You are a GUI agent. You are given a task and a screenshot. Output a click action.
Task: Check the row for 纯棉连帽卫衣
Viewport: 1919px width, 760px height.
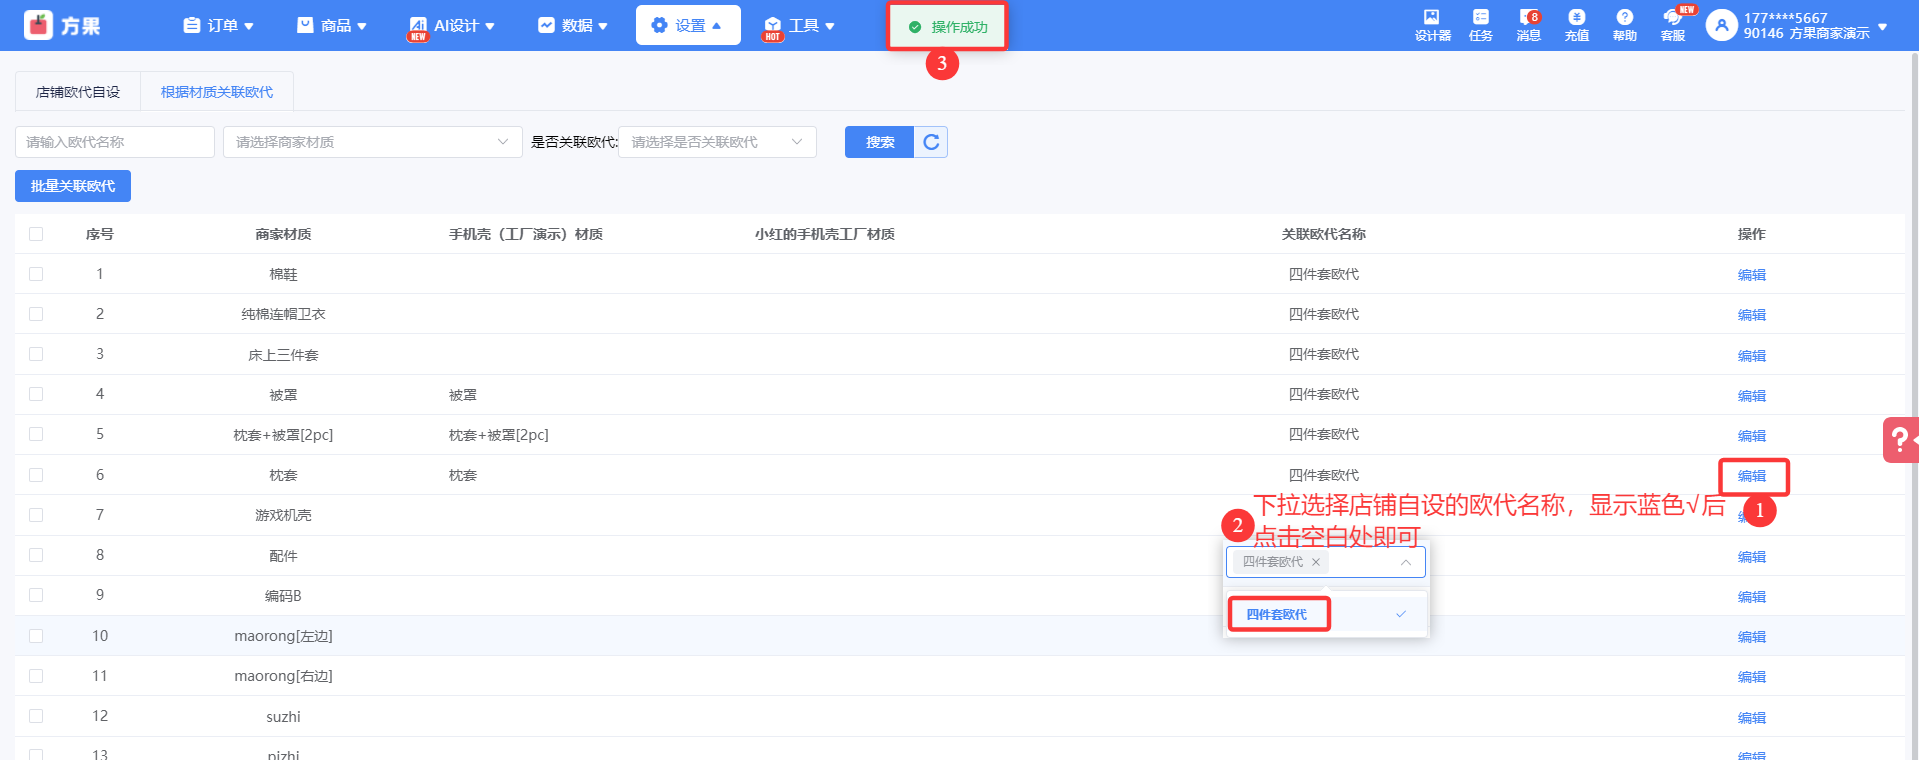tap(36, 314)
